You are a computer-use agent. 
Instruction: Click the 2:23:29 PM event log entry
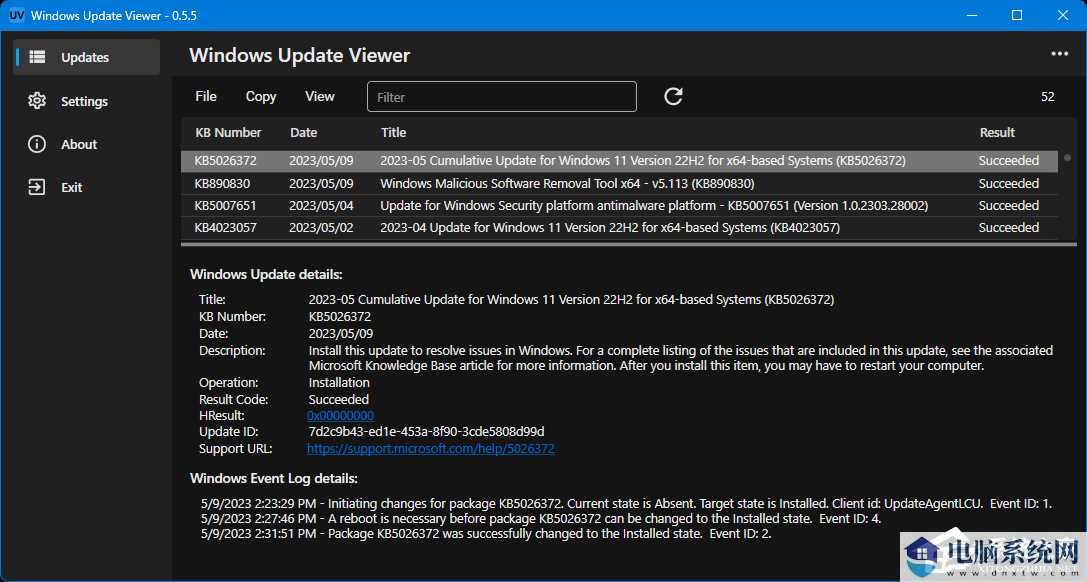click(627, 504)
